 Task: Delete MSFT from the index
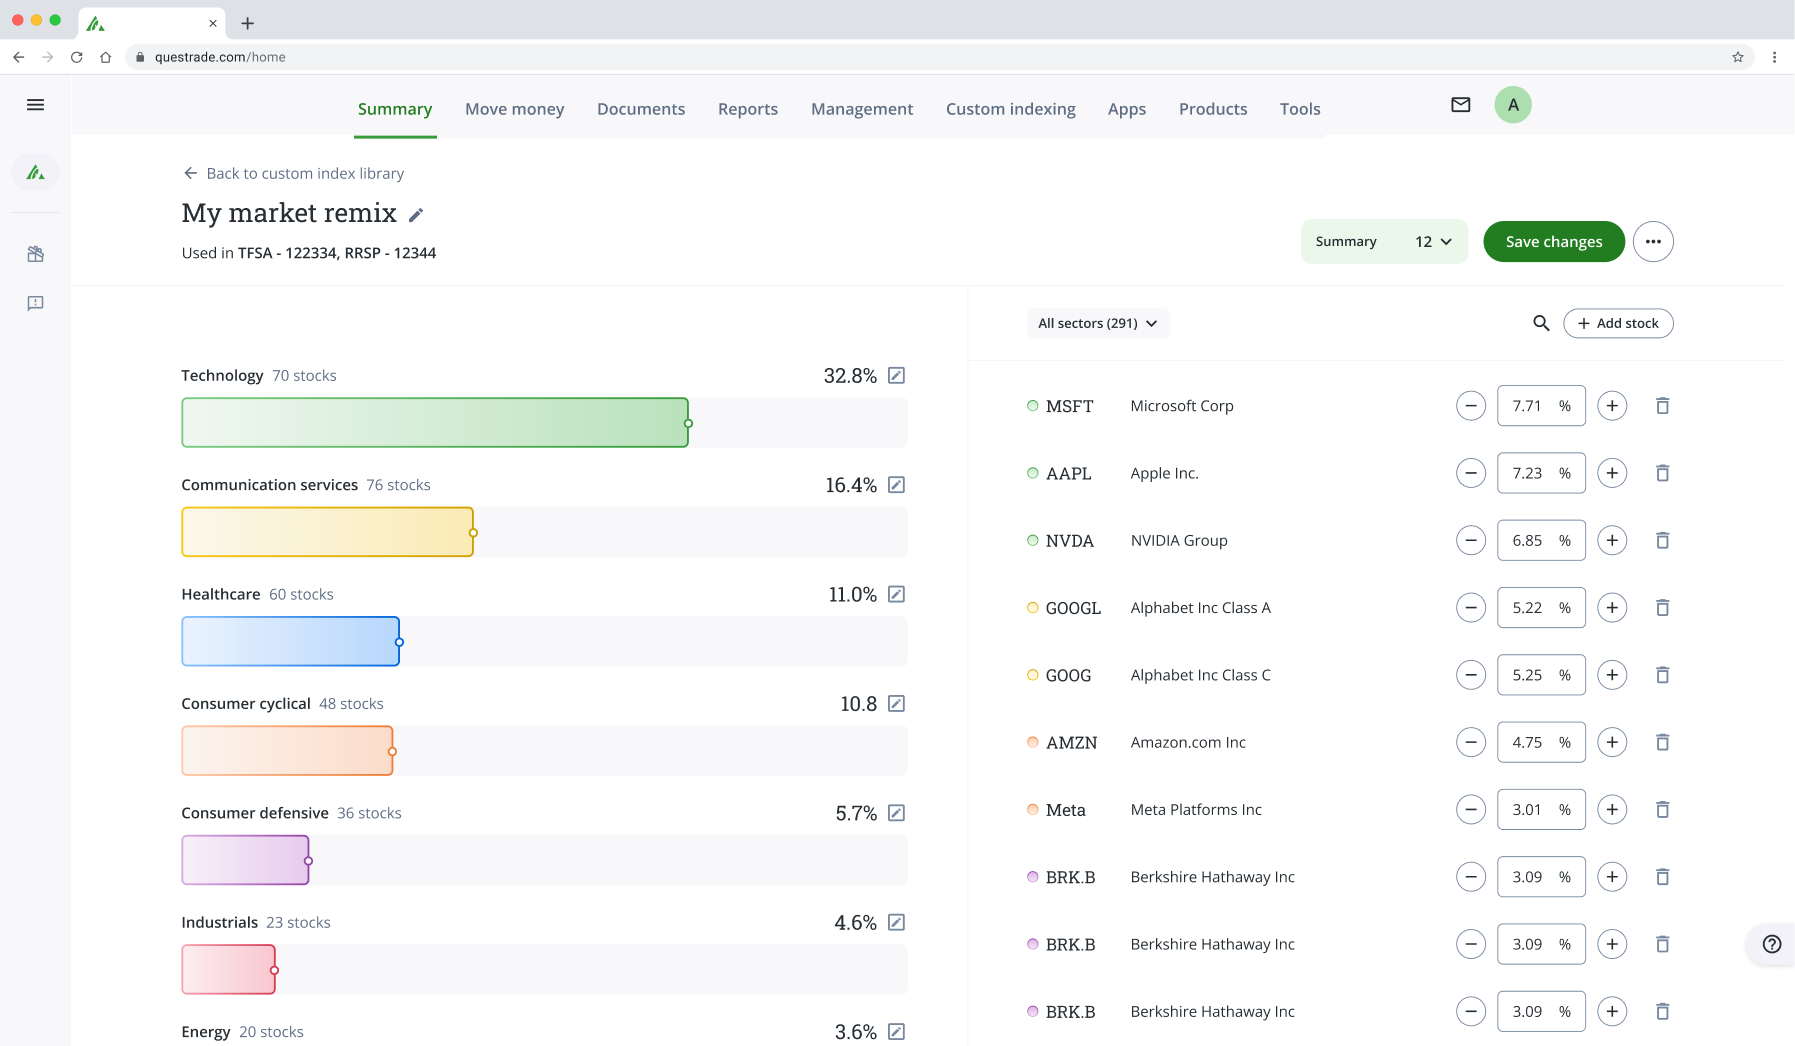coord(1663,406)
